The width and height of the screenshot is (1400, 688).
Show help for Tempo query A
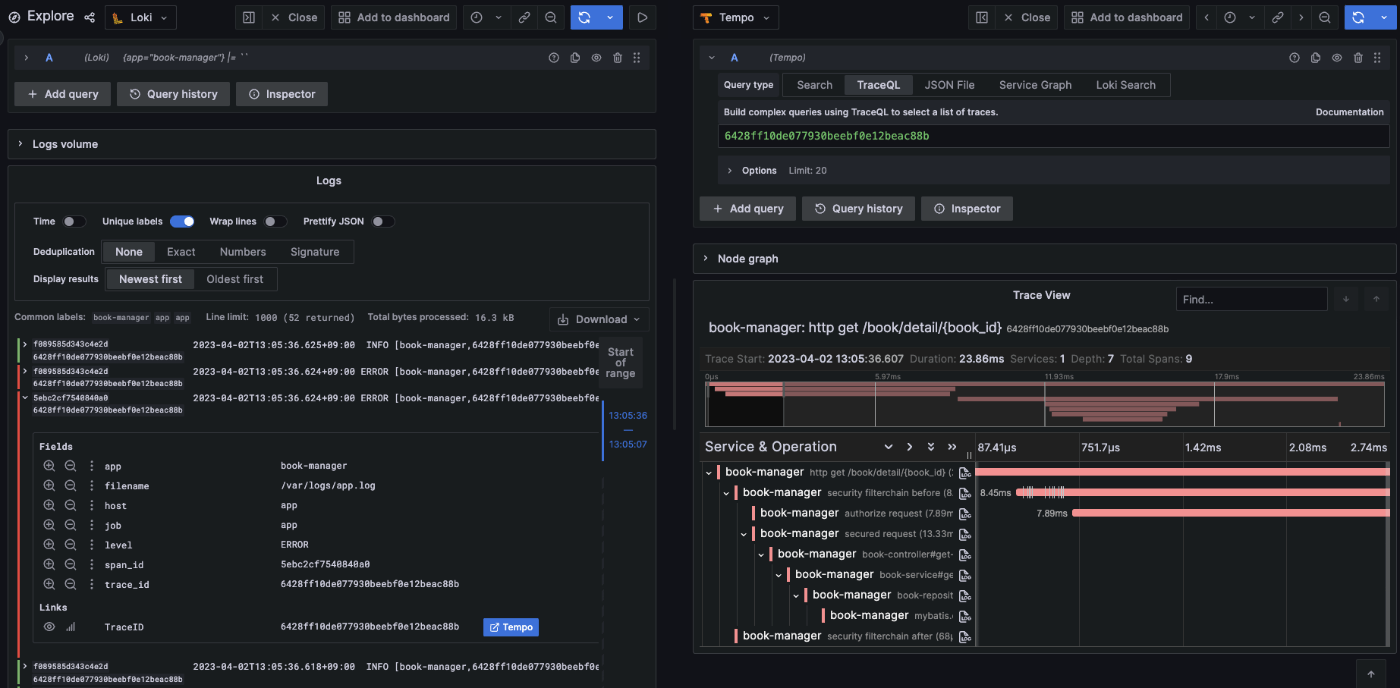point(1294,58)
